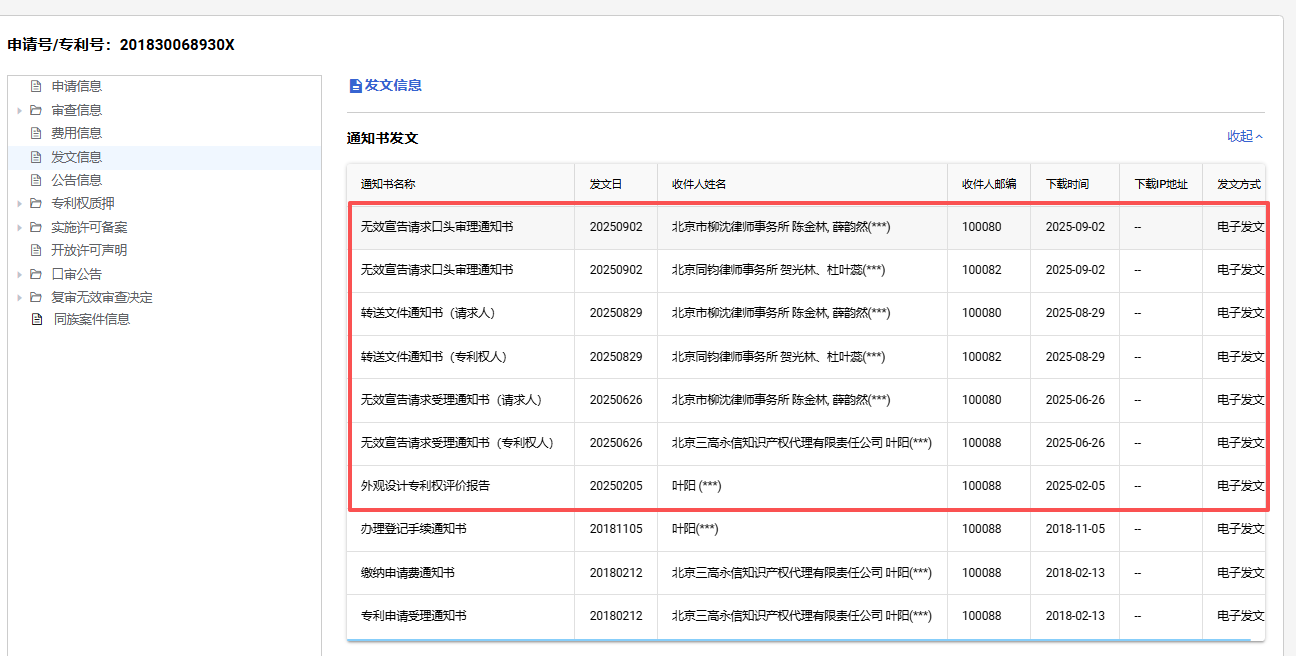This screenshot has width=1296, height=656.
Task: Click the document icon beside 同族案件信息
Action: tap(37, 320)
